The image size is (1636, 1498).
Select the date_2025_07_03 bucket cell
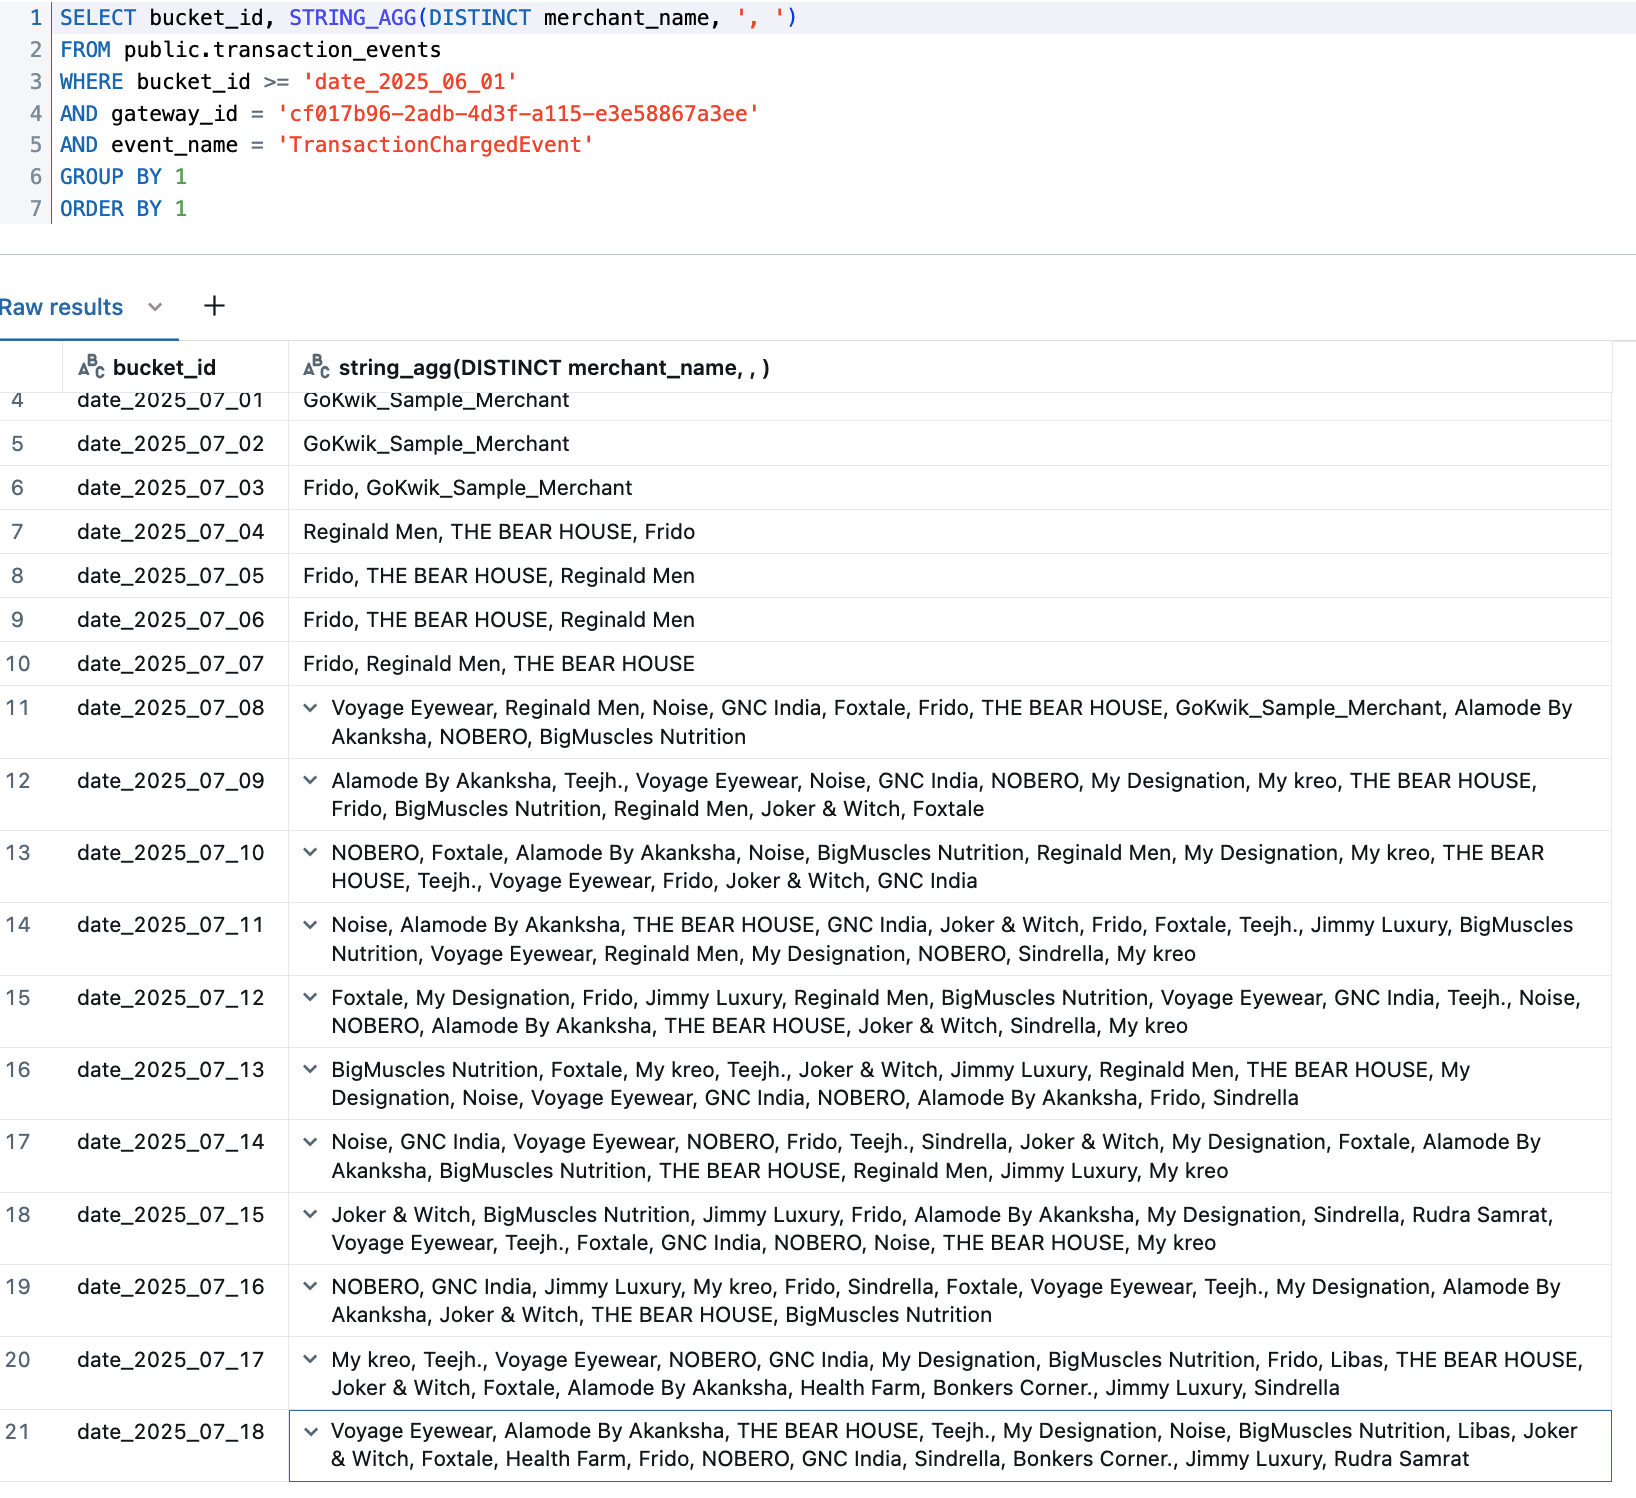(x=175, y=488)
